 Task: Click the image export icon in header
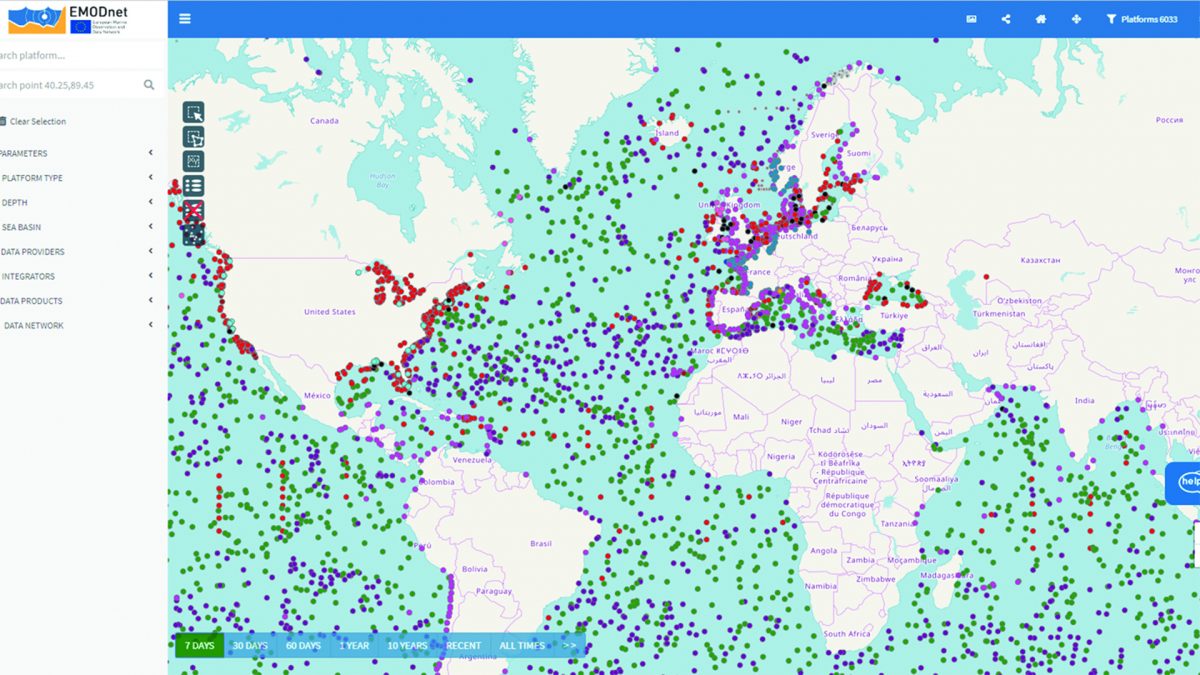click(x=971, y=19)
